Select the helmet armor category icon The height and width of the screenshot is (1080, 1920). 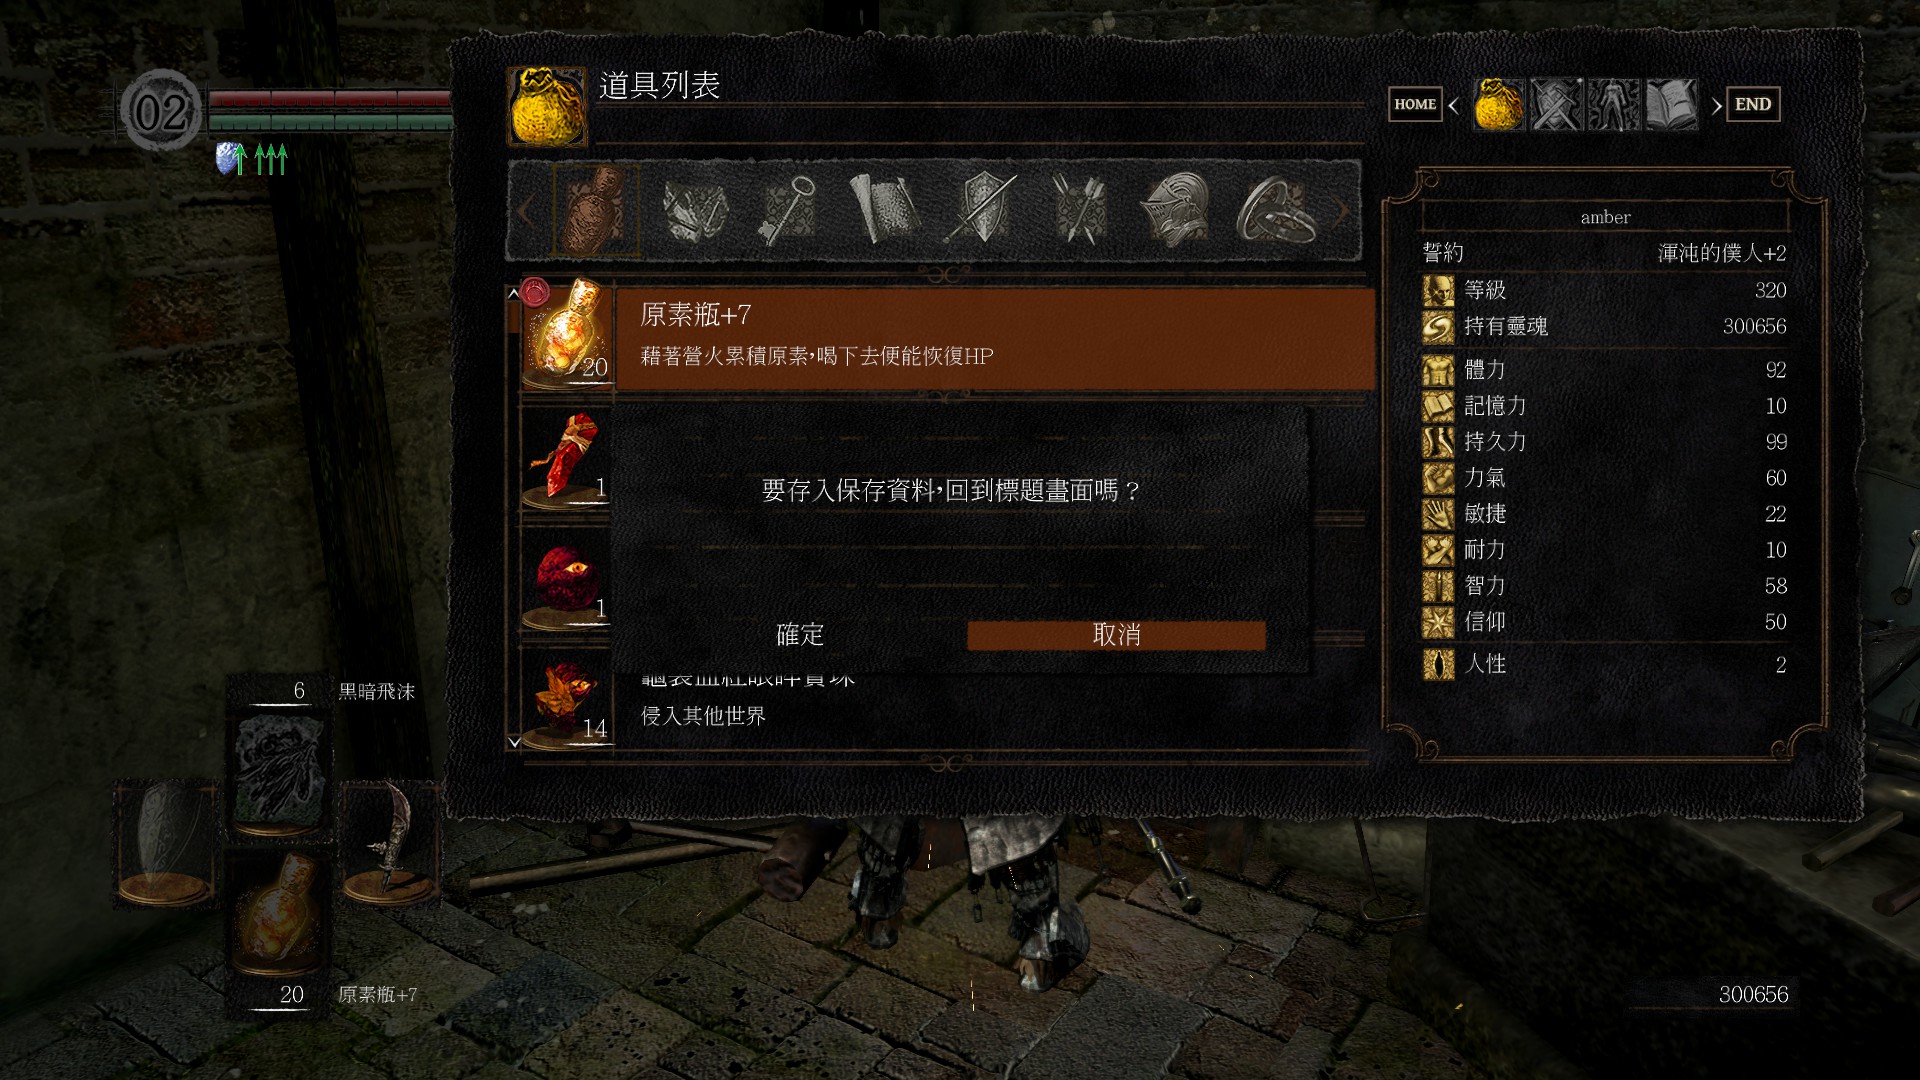tap(1176, 210)
